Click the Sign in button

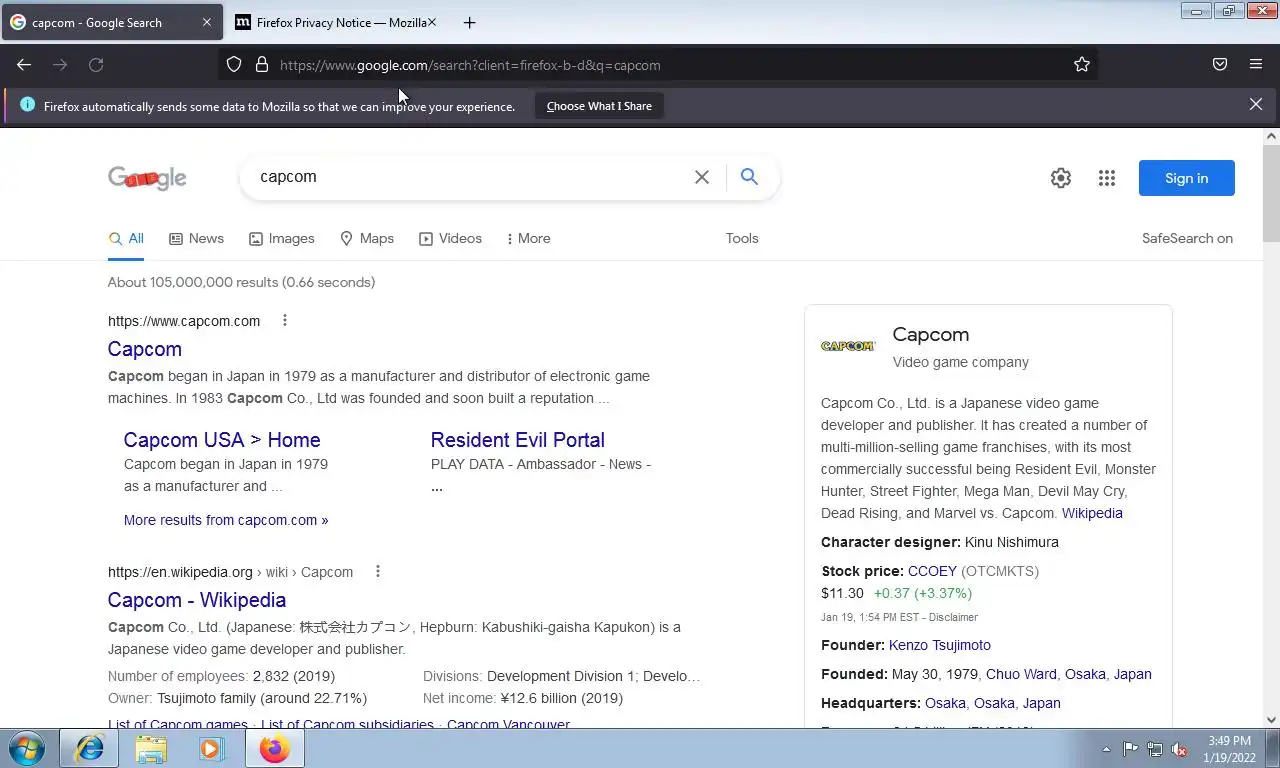coord(1187,178)
